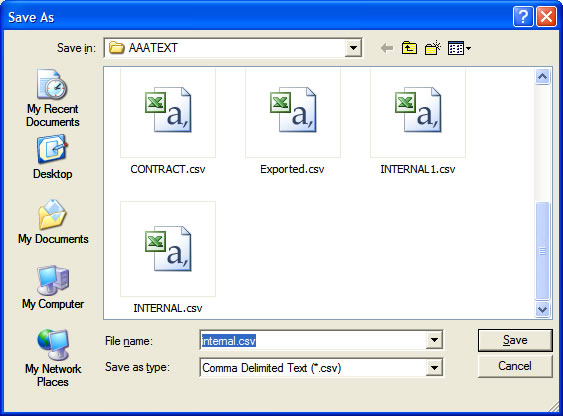Viewport: 563px width, 416px height.
Task: Click the file list scroll up arrow
Action: click(x=542, y=76)
